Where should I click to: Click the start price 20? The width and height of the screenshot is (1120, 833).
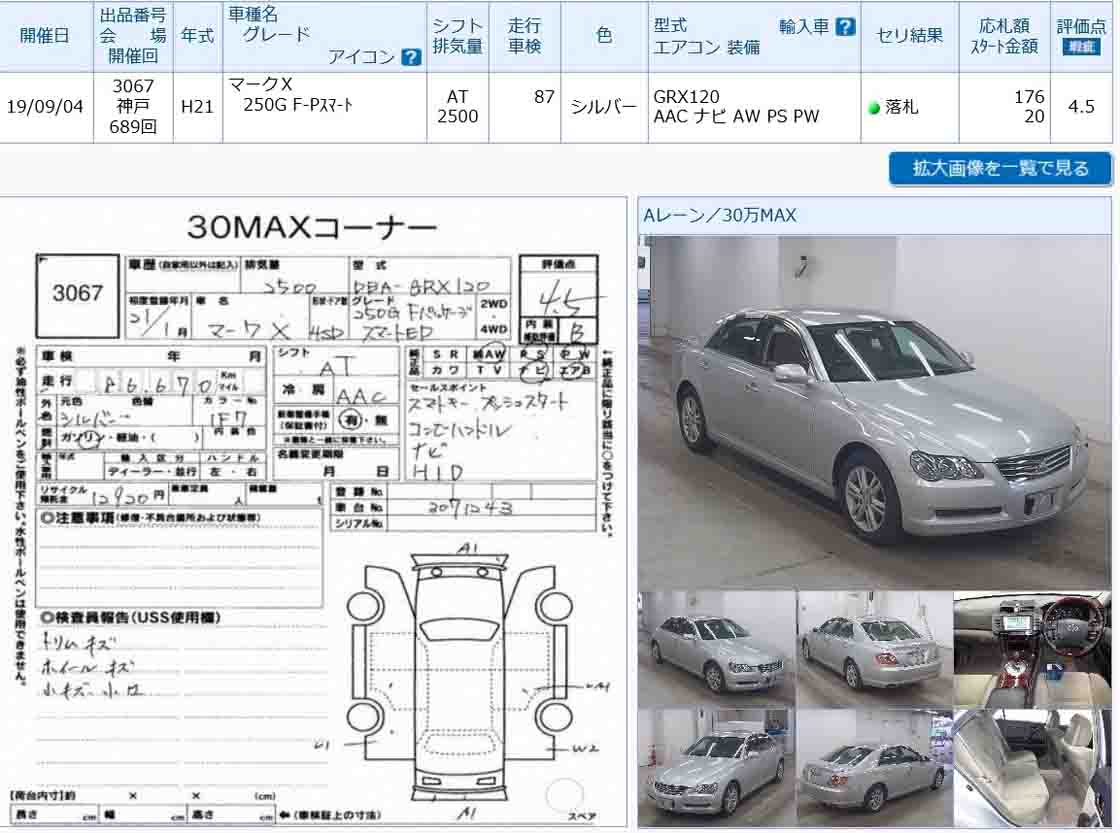click(x=1034, y=116)
